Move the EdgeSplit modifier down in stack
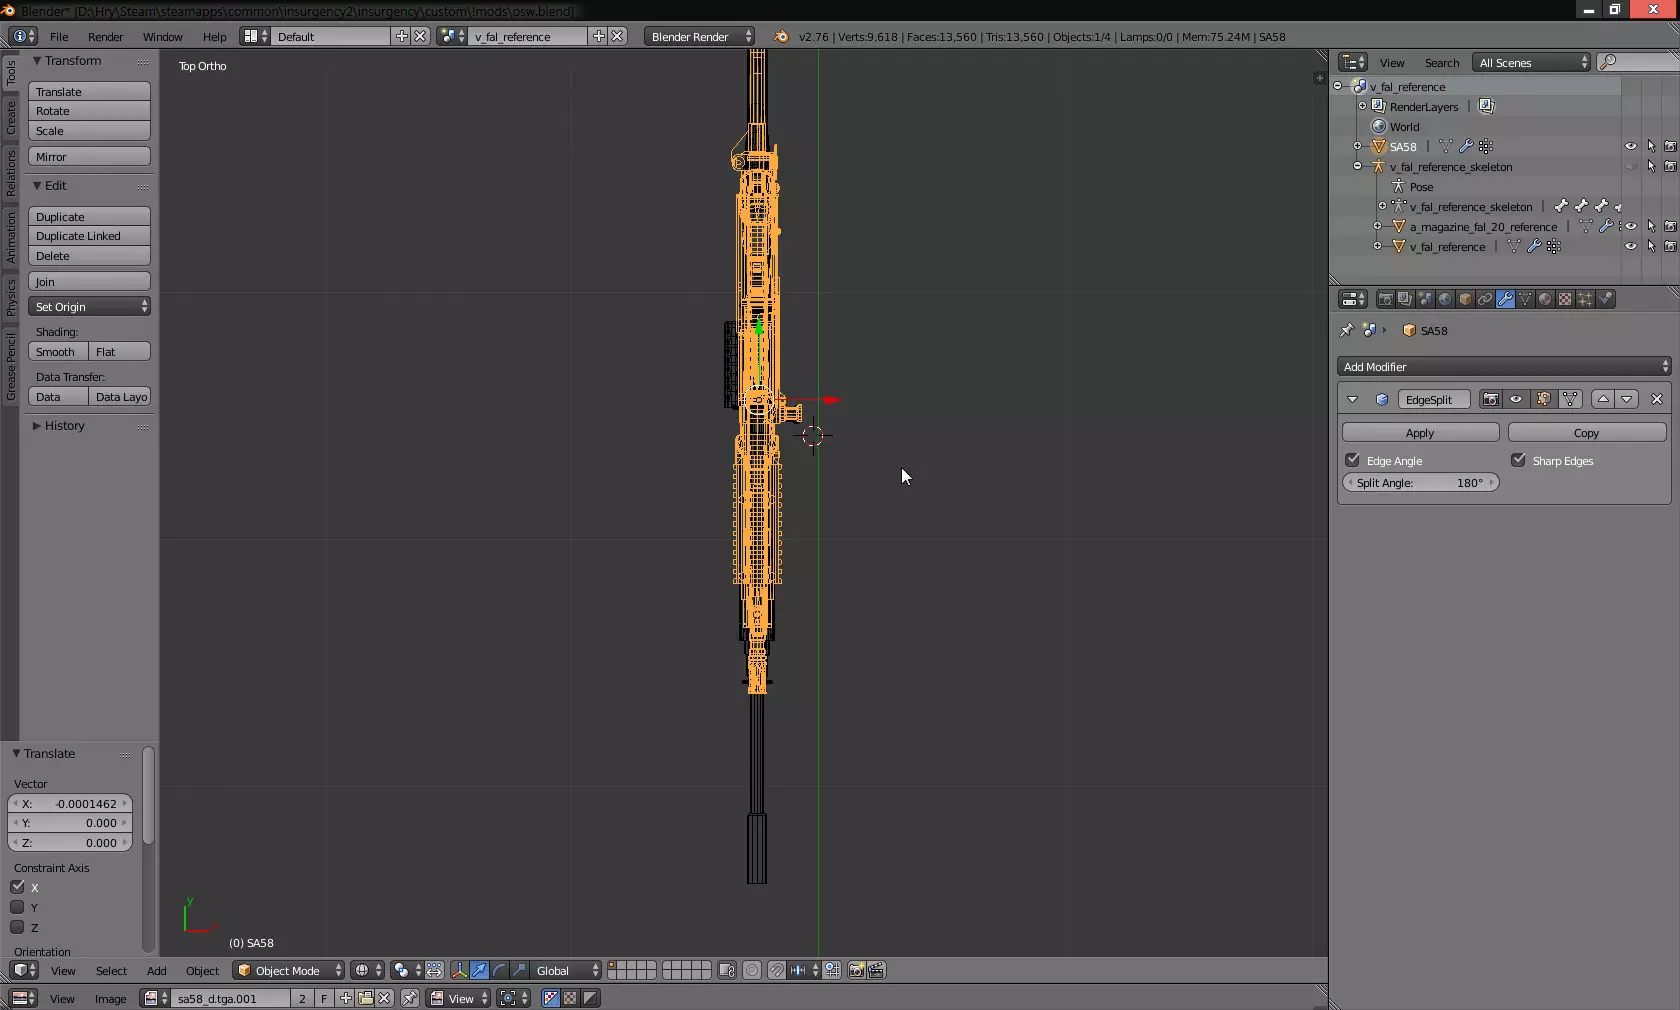The width and height of the screenshot is (1680, 1010). [1627, 399]
